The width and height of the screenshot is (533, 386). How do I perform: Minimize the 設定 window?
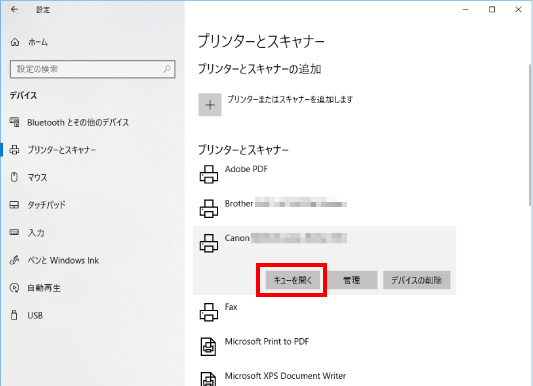click(x=466, y=10)
